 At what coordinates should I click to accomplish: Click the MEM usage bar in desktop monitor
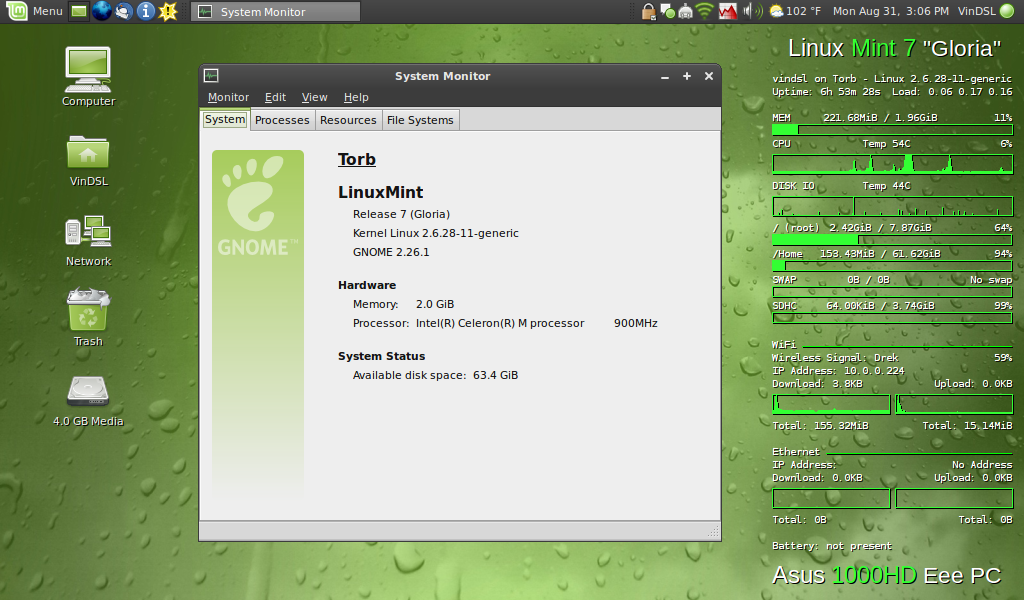click(x=892, y=129)
